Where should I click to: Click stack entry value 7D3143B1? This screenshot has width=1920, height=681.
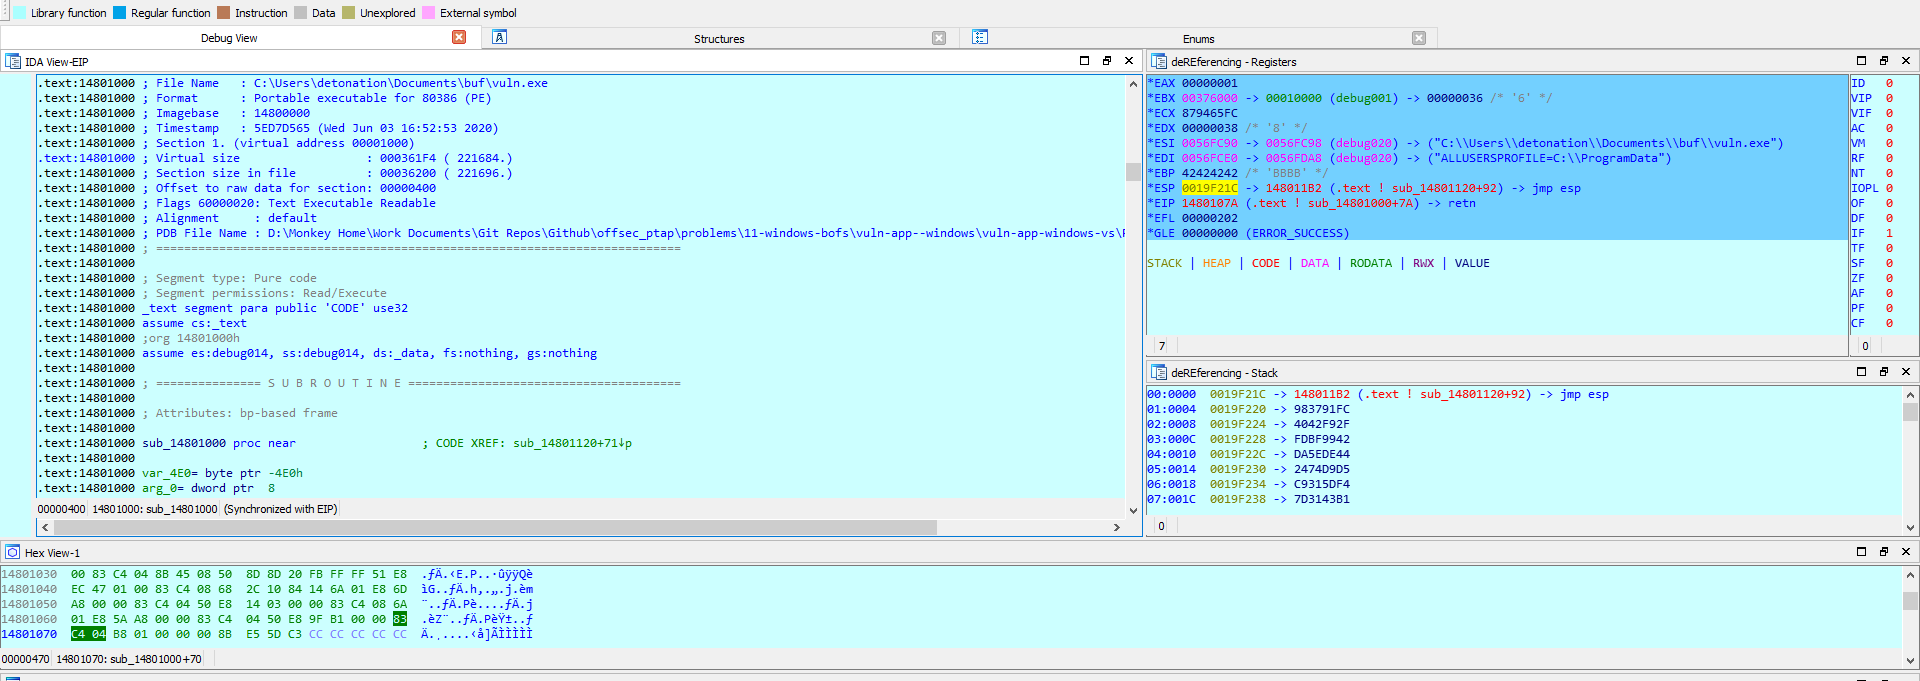click(x=1321, y=499)
